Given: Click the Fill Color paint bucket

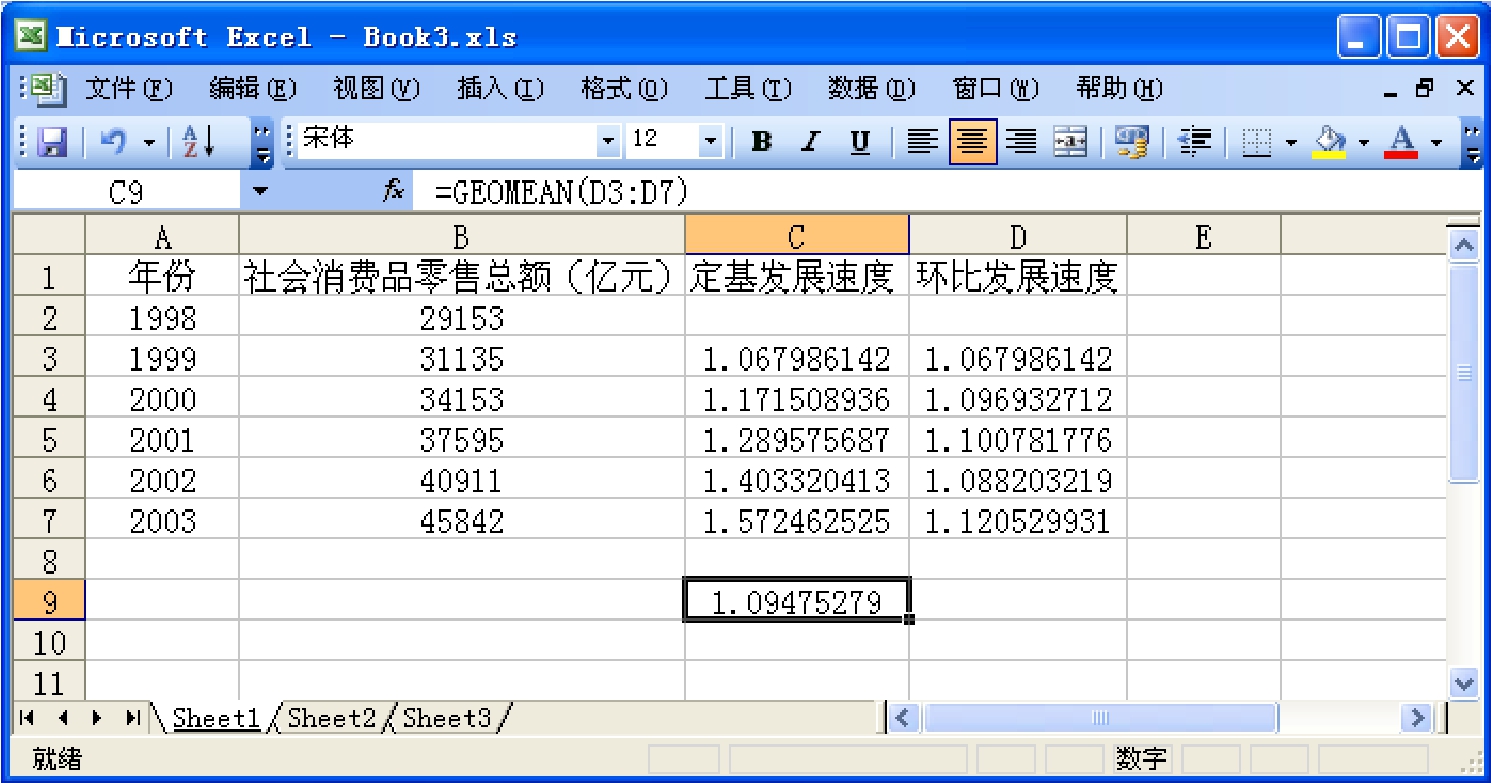Looking at the screenshot, I should (1329, 143).
